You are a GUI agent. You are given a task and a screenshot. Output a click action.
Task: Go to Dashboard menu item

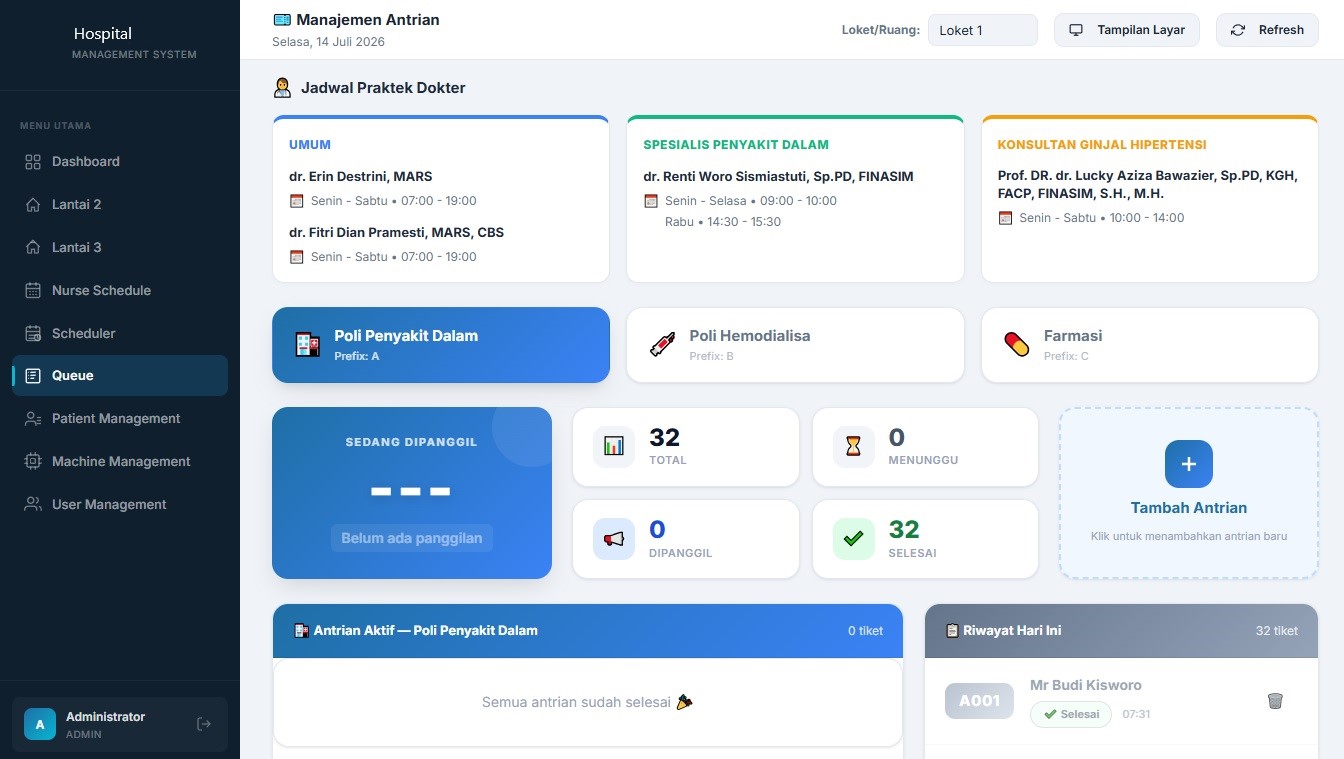pyautogui.click(x=120, y=162)
